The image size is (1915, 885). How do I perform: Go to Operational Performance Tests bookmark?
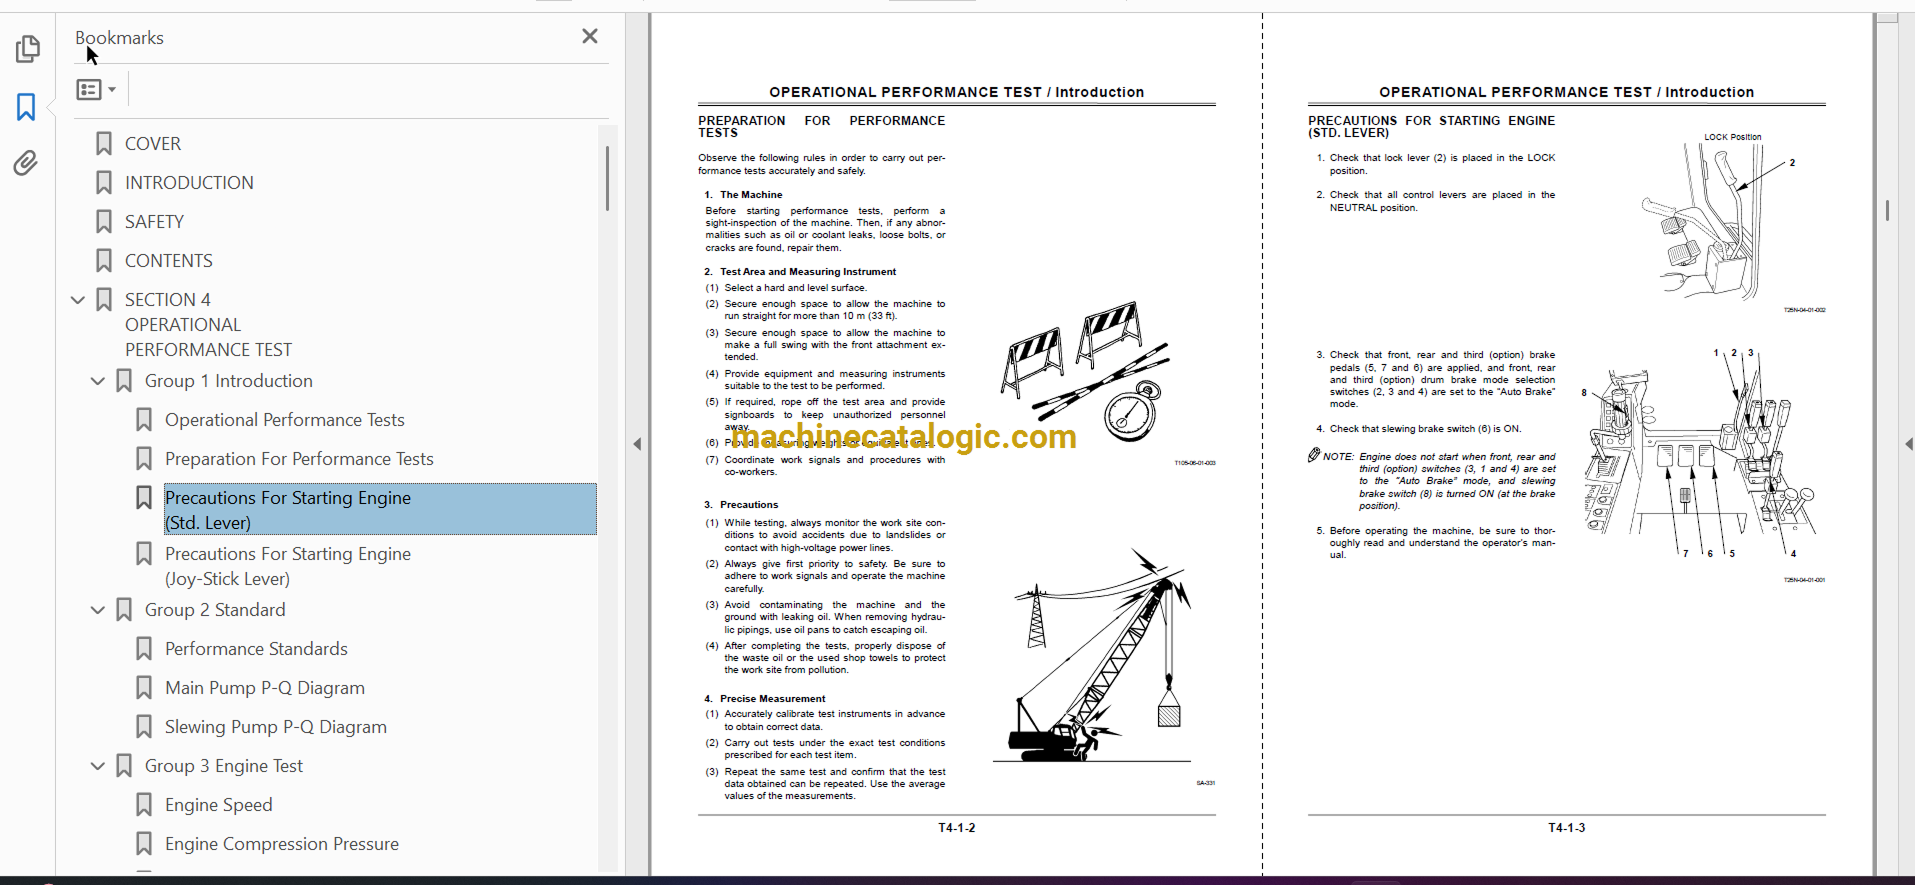pyautogui.click(x=285, y=420)
